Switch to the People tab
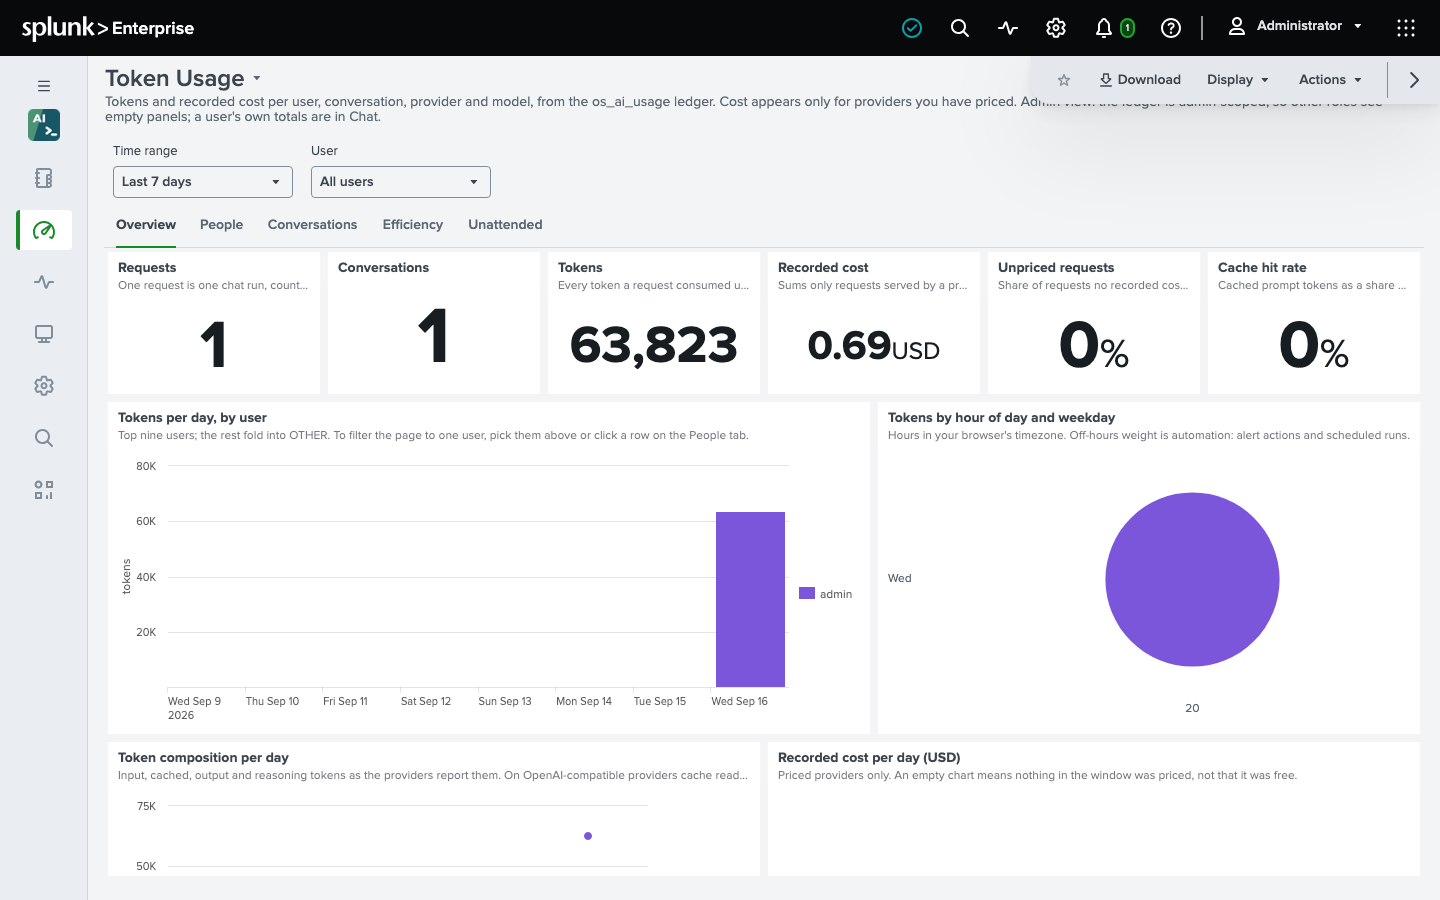1440x900 pixels. 221,225
